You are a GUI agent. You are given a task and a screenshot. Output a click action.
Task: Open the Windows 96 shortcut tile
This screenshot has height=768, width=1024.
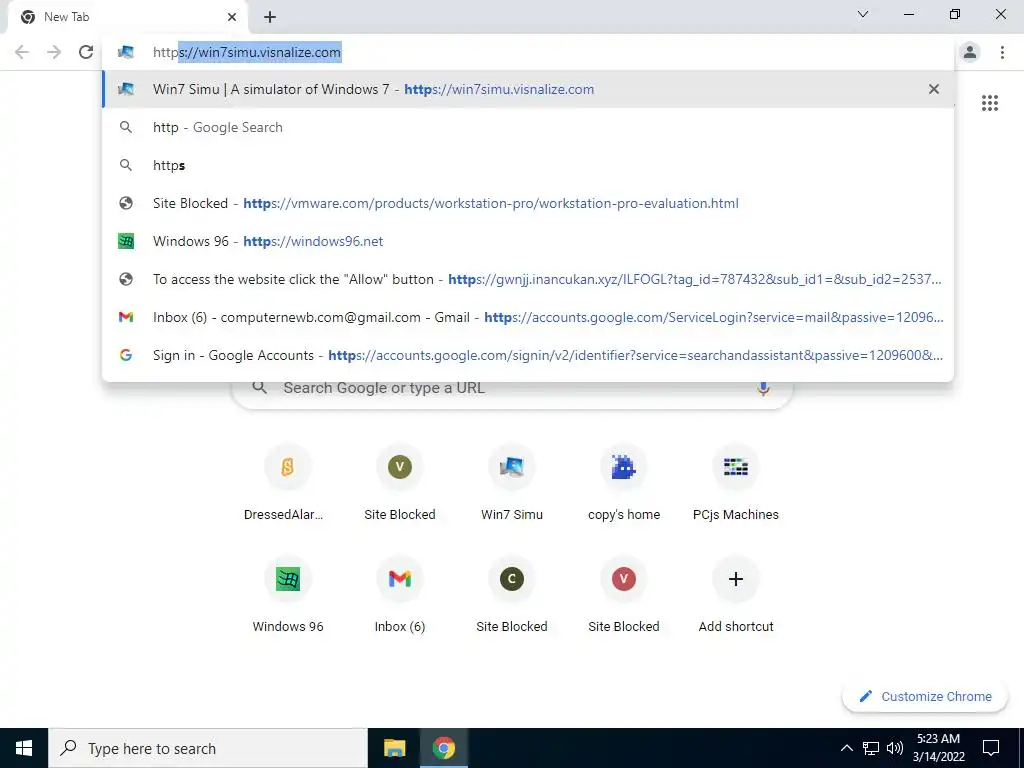[287, 596]
